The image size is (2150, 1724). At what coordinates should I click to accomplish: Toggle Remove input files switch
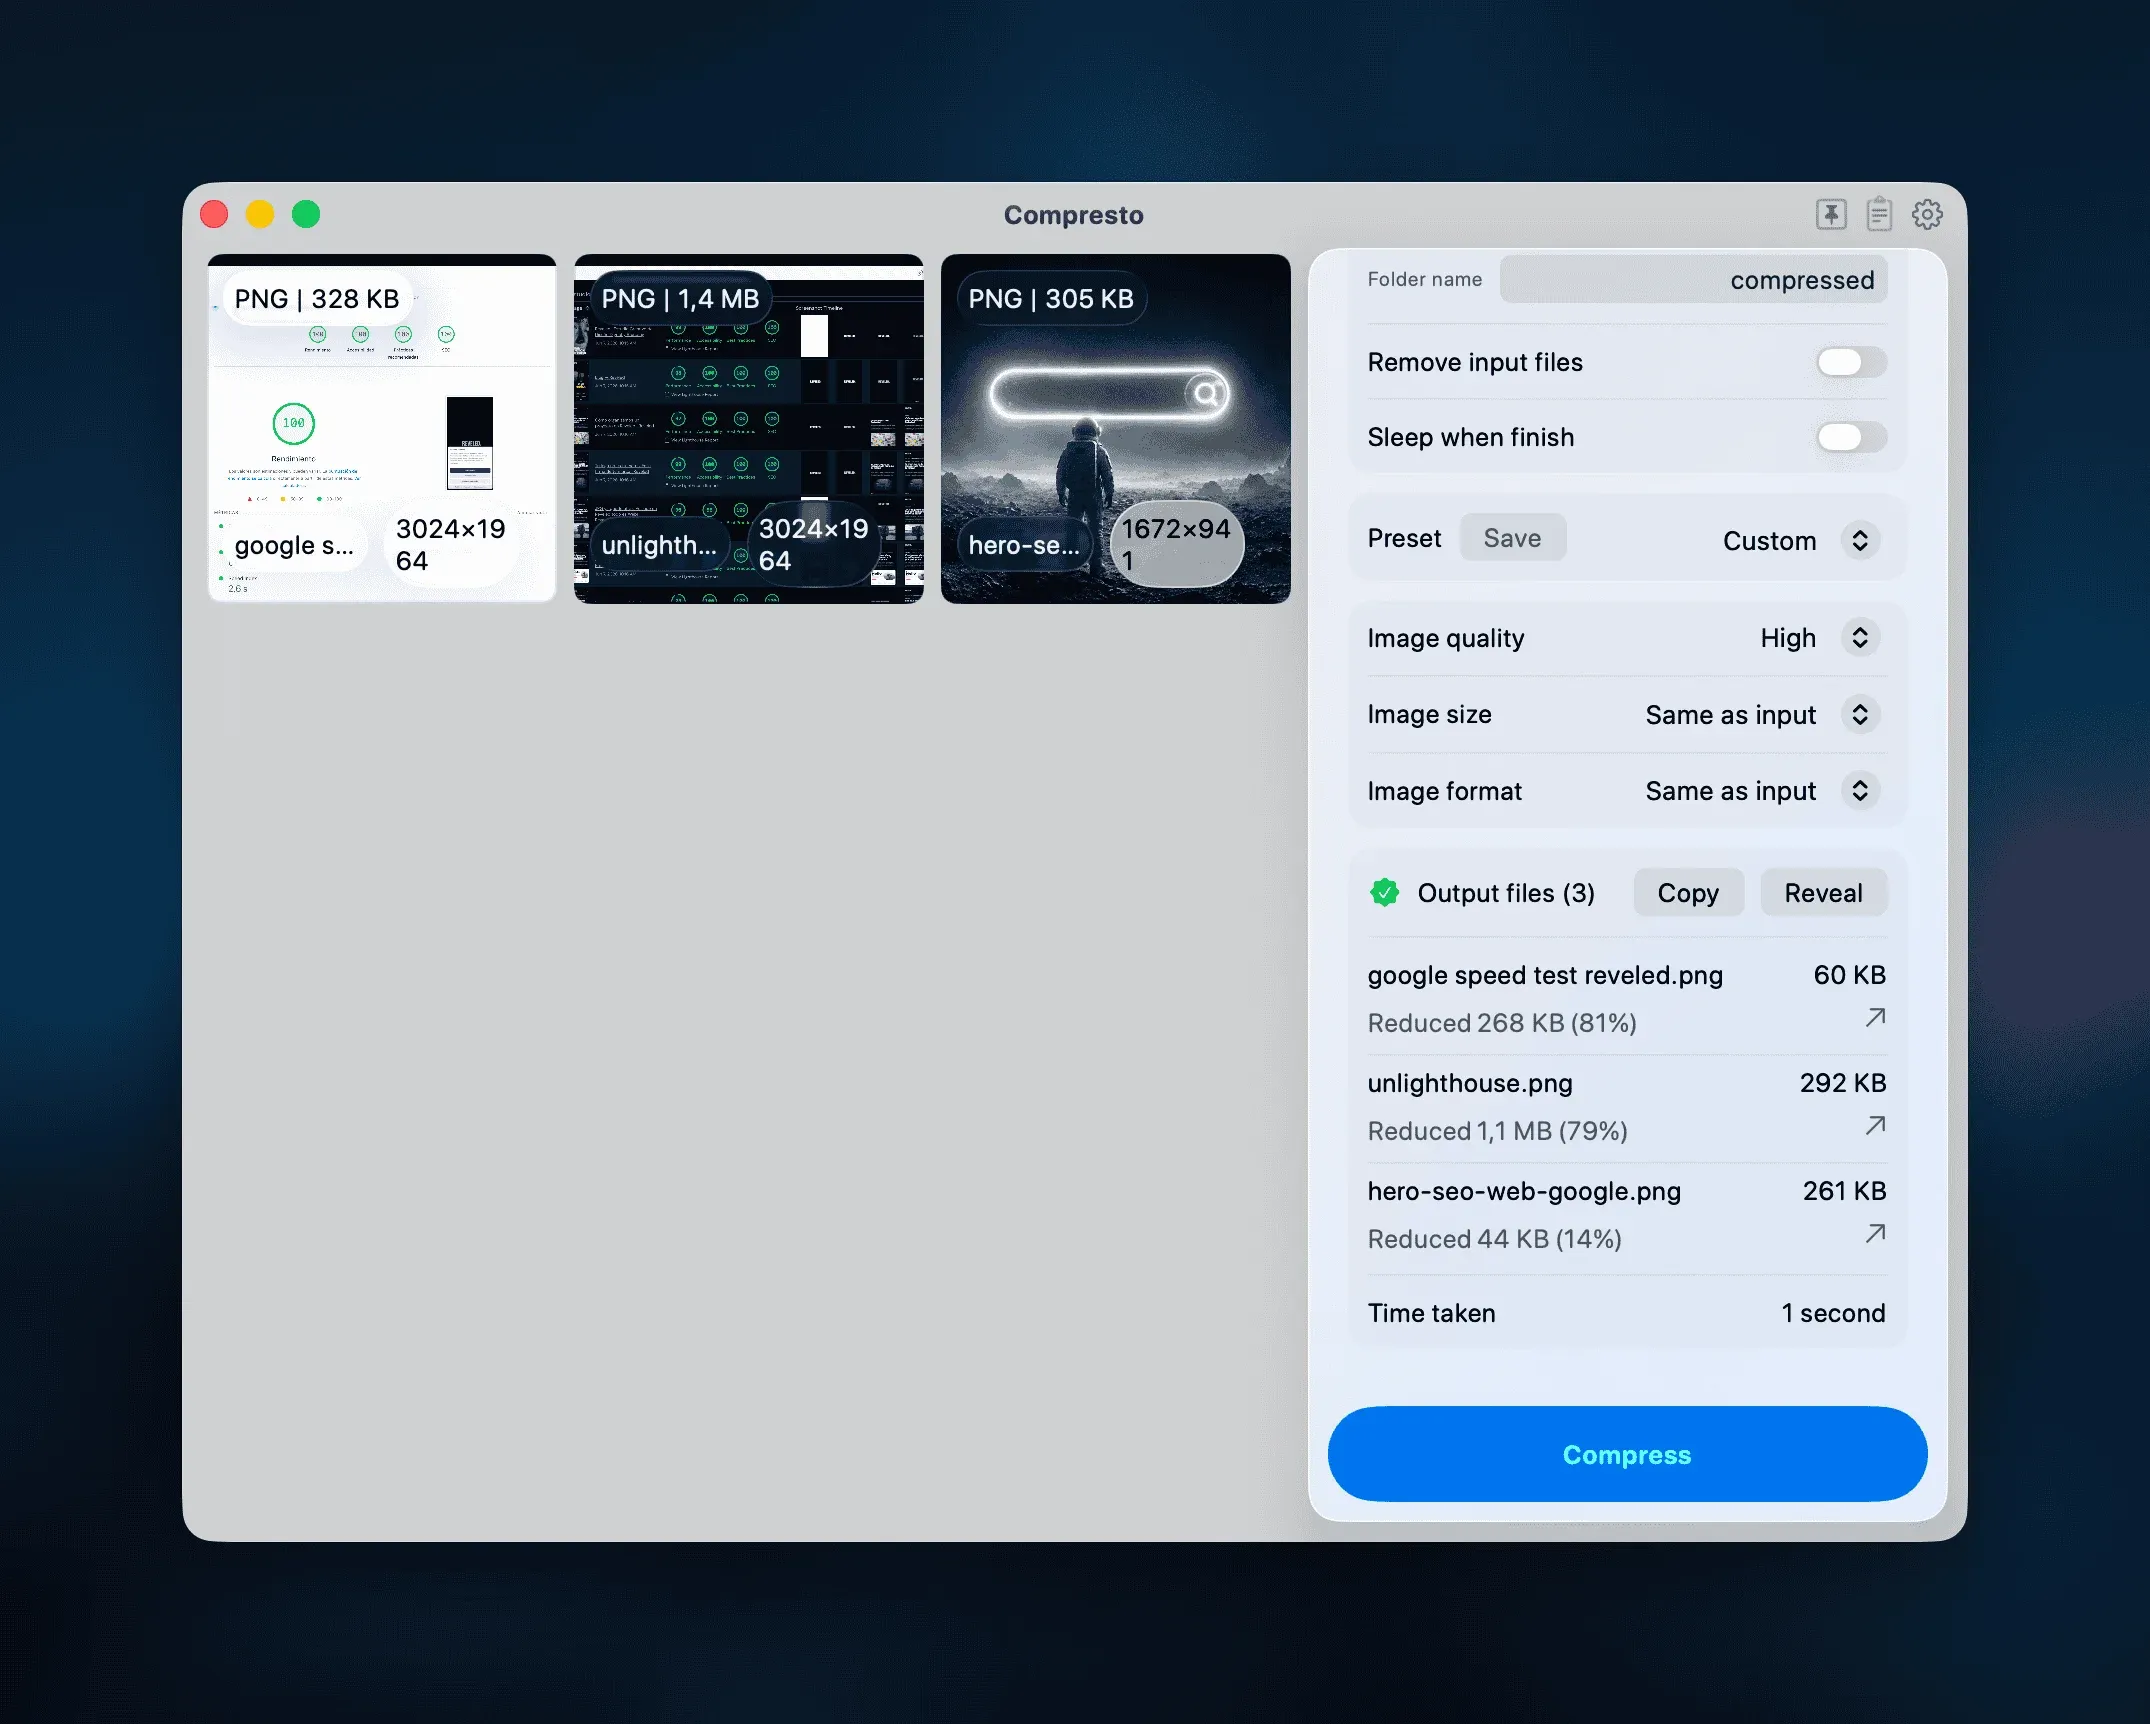1851,362
